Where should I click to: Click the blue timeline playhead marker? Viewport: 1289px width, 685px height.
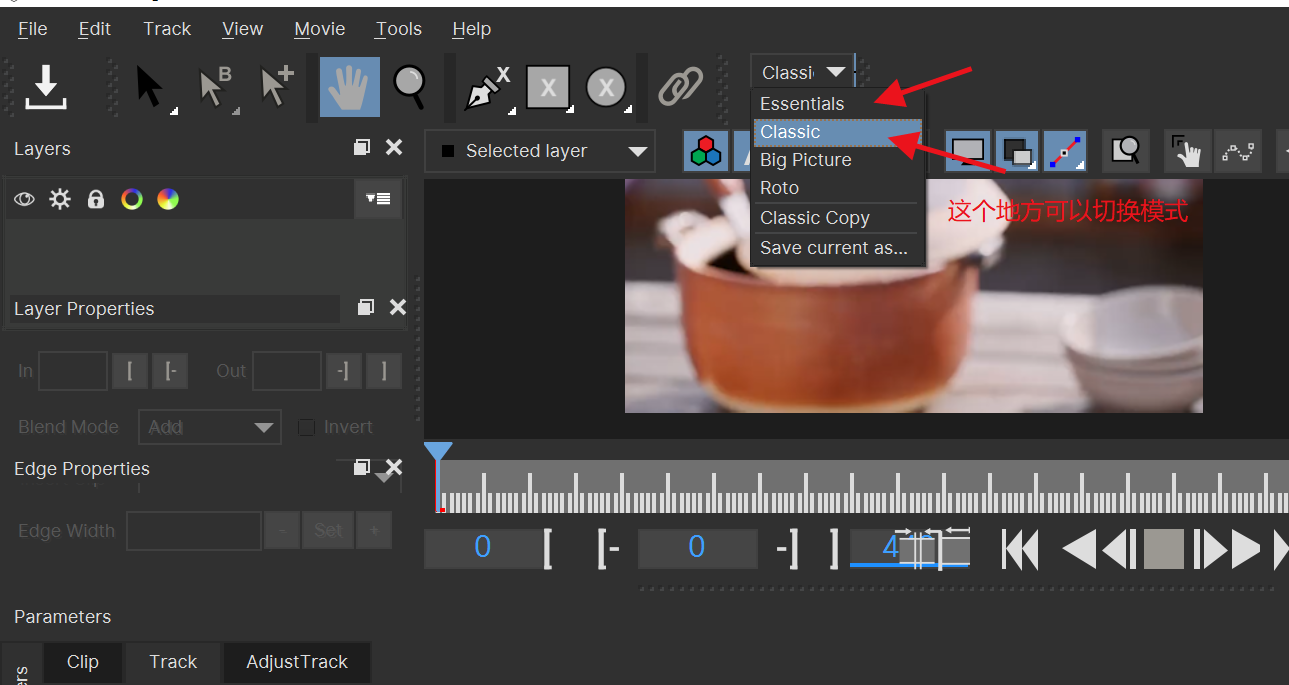437,452
